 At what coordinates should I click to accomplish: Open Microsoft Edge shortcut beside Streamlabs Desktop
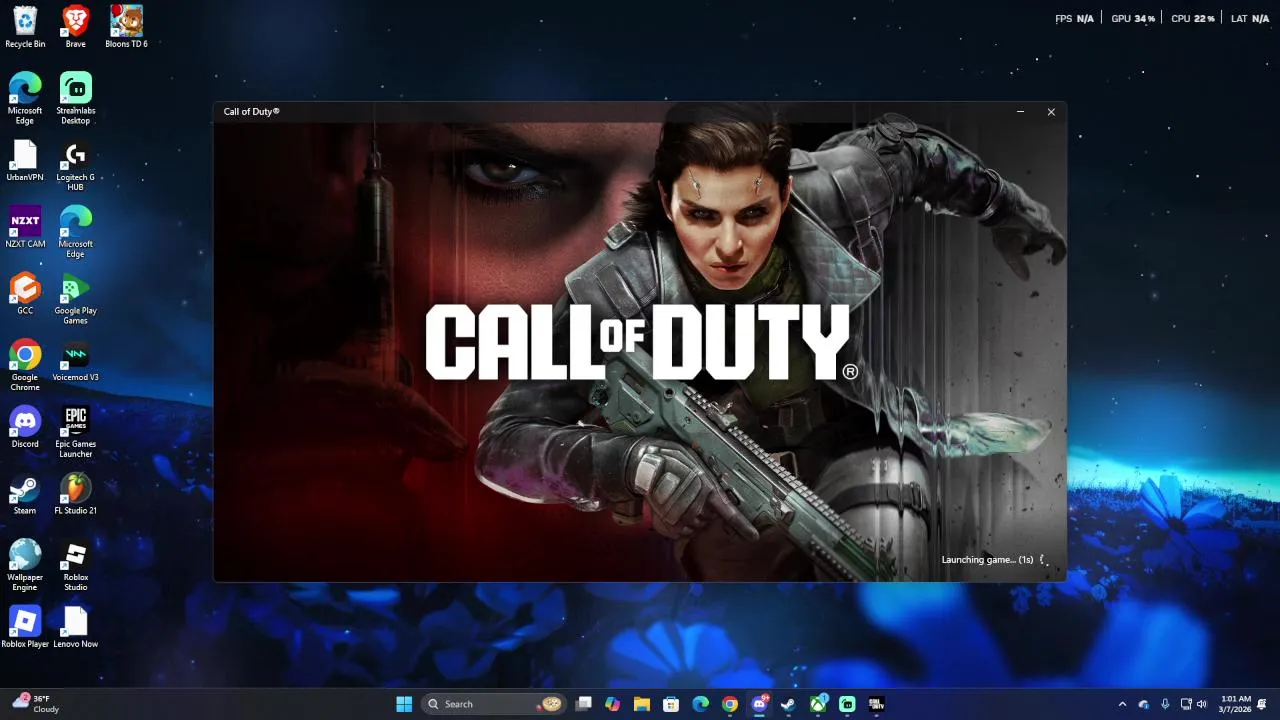point(25,98)
